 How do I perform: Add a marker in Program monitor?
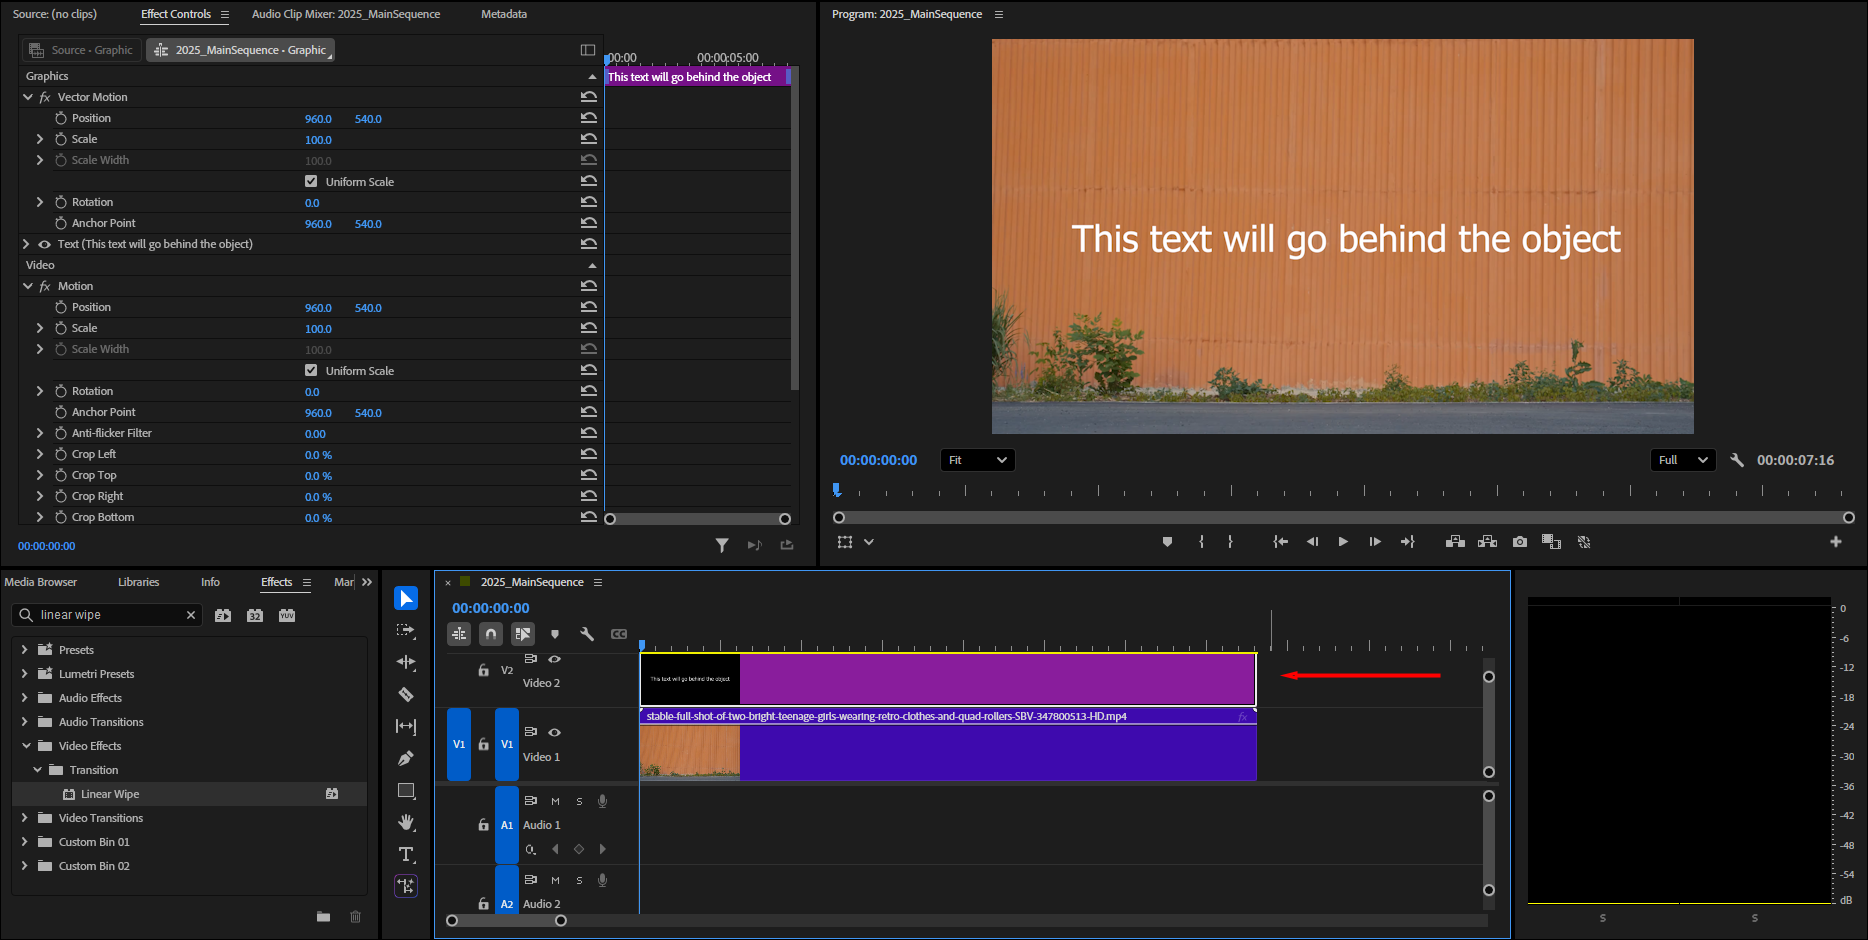(1167, 542)
